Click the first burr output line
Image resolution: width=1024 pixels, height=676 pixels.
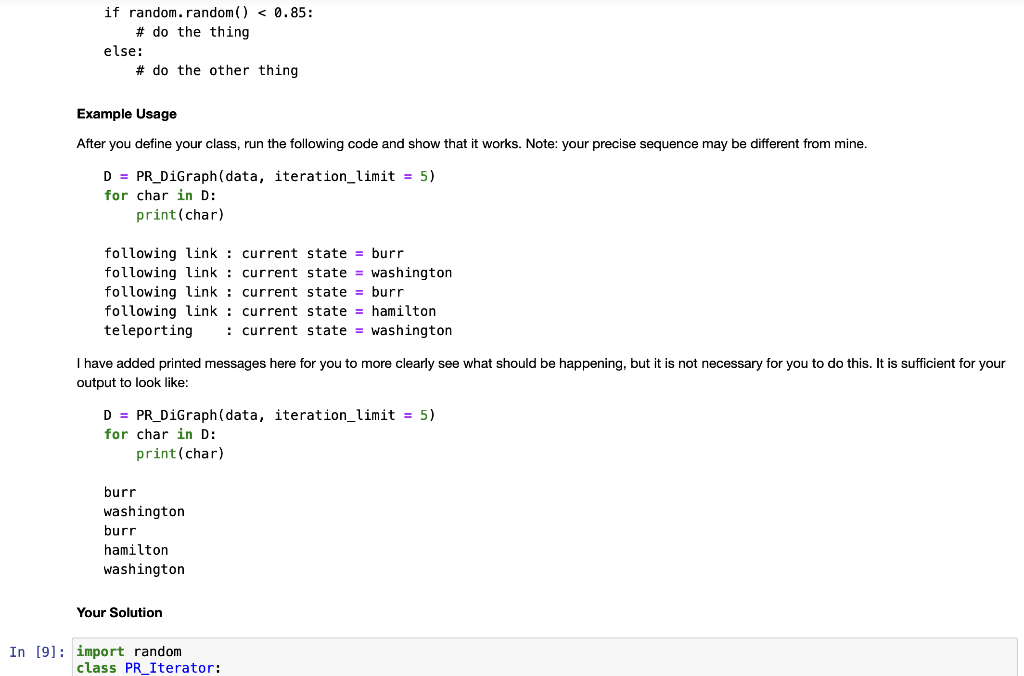click(x=119, y=491)
